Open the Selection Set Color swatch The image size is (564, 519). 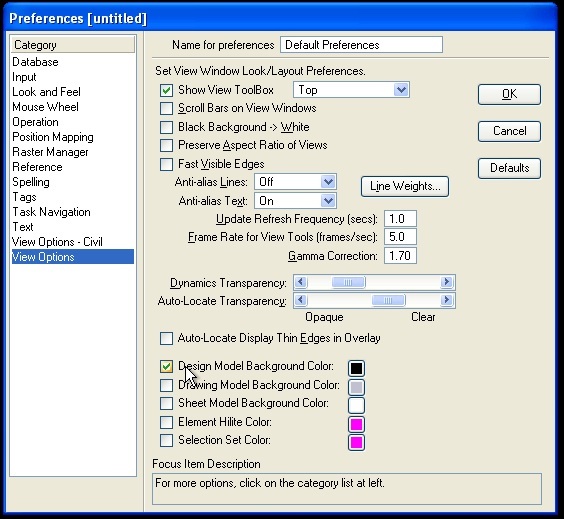click(356, 442)
